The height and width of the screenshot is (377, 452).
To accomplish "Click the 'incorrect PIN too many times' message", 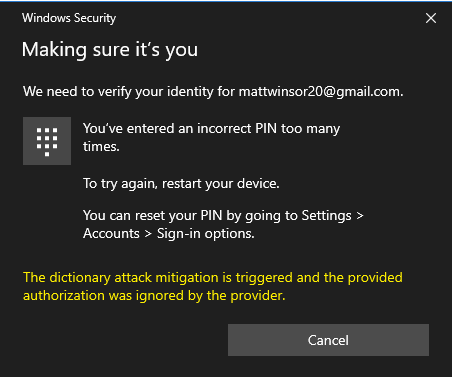I will click(x=212, y=137).
